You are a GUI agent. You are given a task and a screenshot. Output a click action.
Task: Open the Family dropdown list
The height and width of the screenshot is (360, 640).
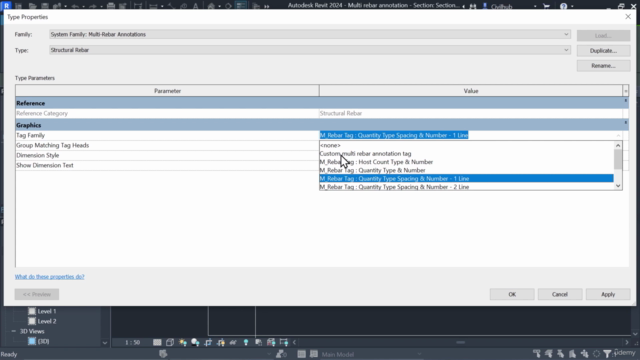309,34
